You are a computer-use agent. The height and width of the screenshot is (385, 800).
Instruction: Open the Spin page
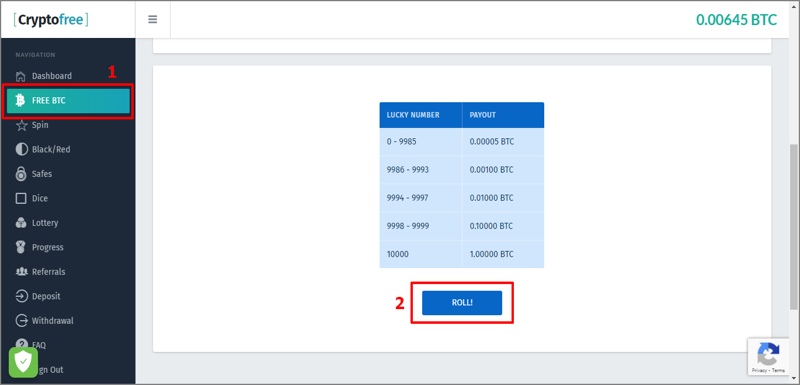(x=67, y=125)
